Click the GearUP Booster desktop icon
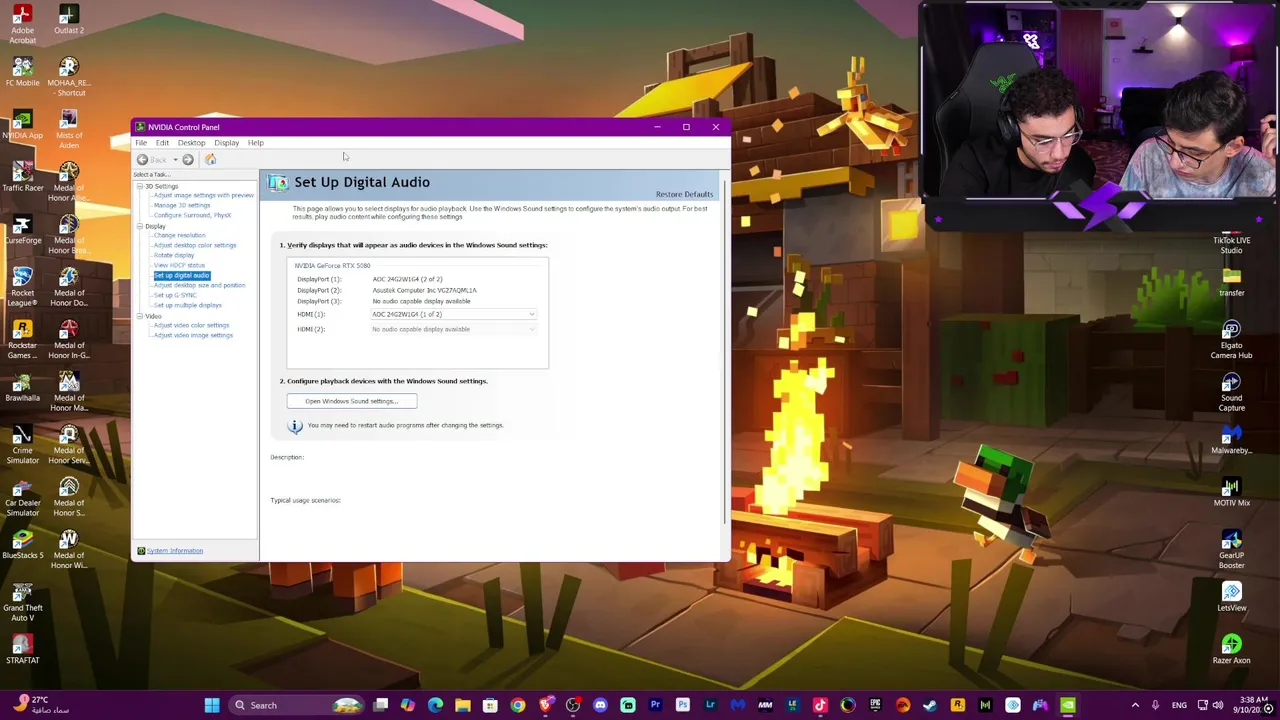Viewport: 1280px width, 720px height. pos(1231,549)
